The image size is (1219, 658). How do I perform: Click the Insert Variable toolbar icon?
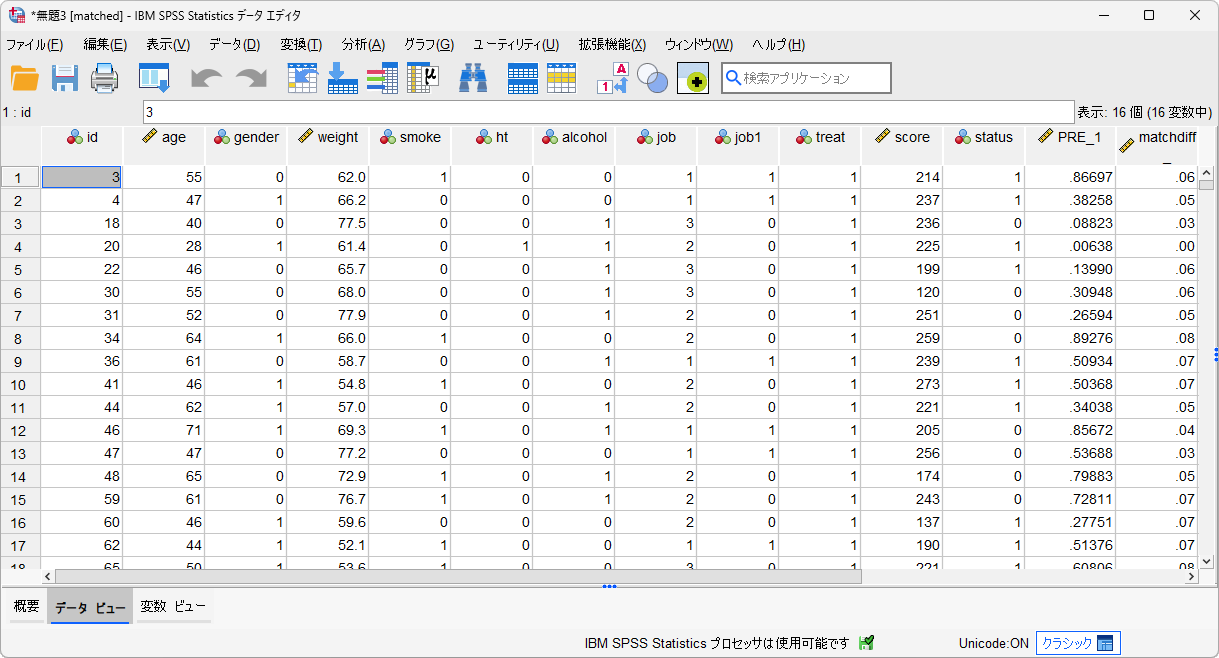[x=561, y=78]
